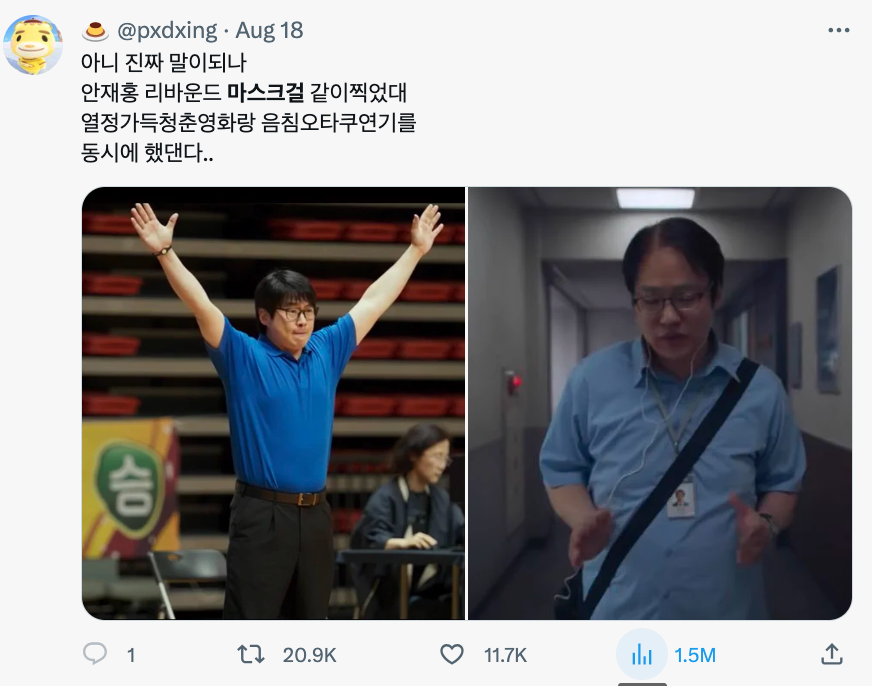Click the tweet's last line 동시에 했댄다..

[147, 152]
